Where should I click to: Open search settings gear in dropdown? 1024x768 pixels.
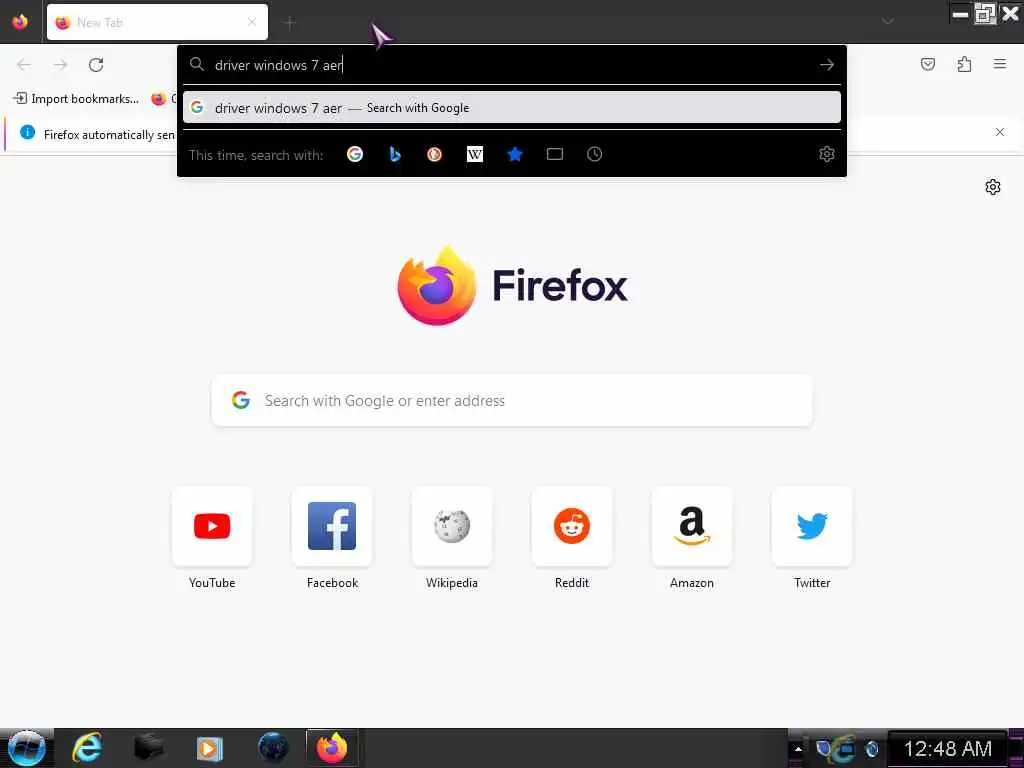[827, 154]
